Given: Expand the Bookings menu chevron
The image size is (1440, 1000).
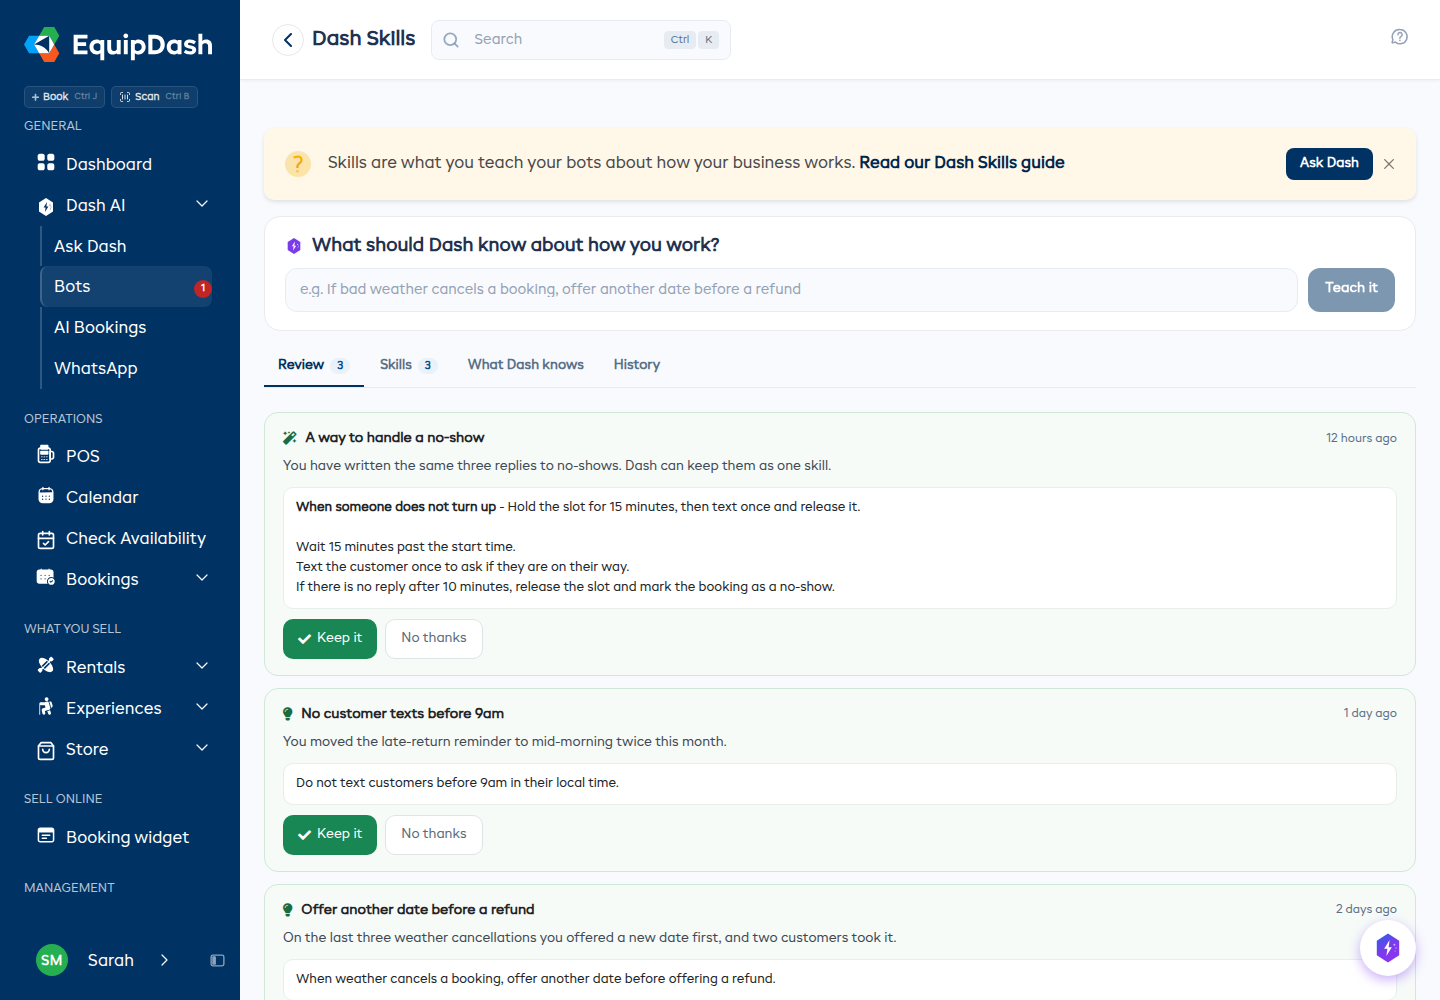Looking at the screenshot, I should [x=202, y=578].
